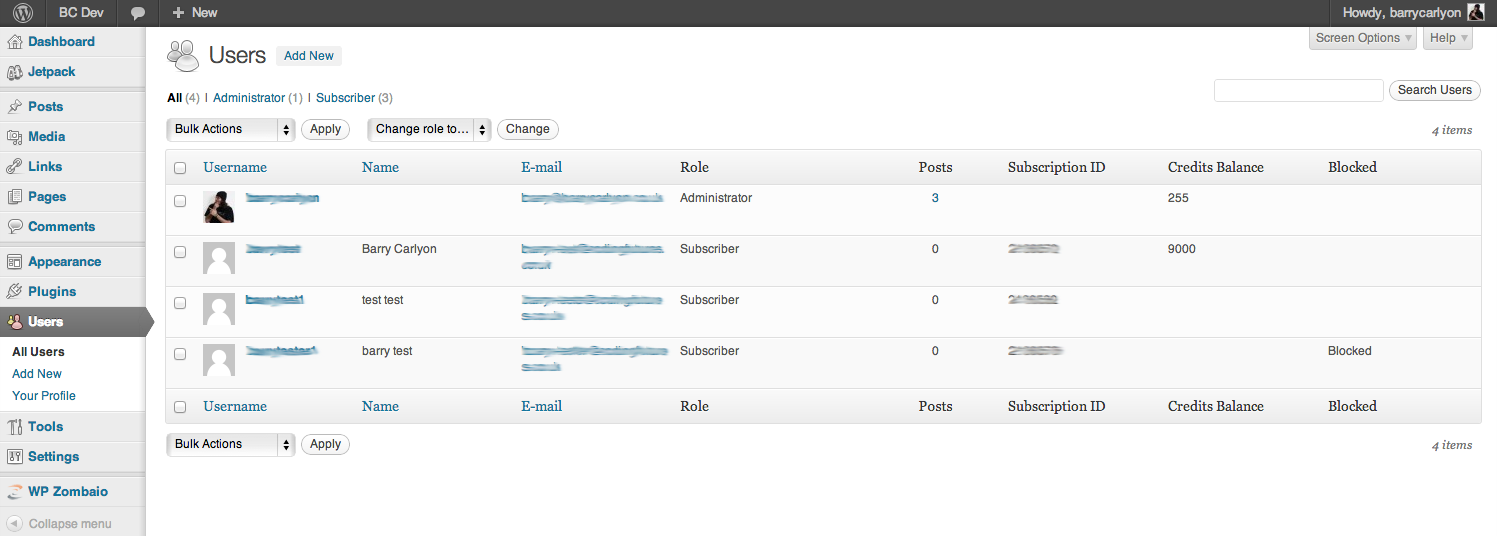Click the 9000 credits balance value
Viewport: 1498px width, 536px height.
[1182, 249]
